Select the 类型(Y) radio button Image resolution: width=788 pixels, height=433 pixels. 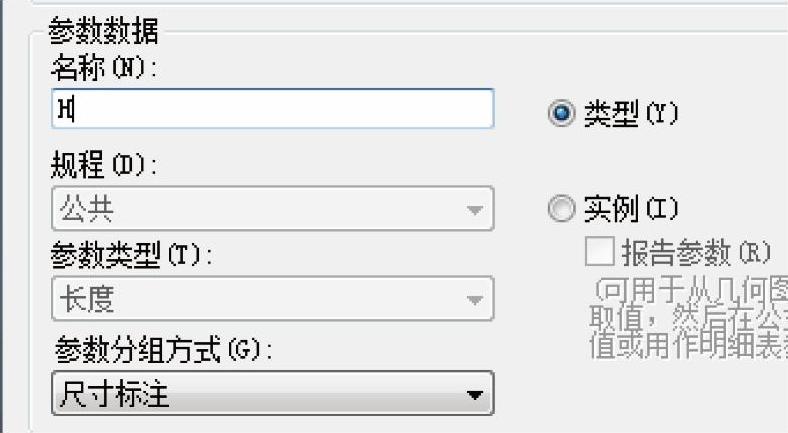tap(561, 113)
